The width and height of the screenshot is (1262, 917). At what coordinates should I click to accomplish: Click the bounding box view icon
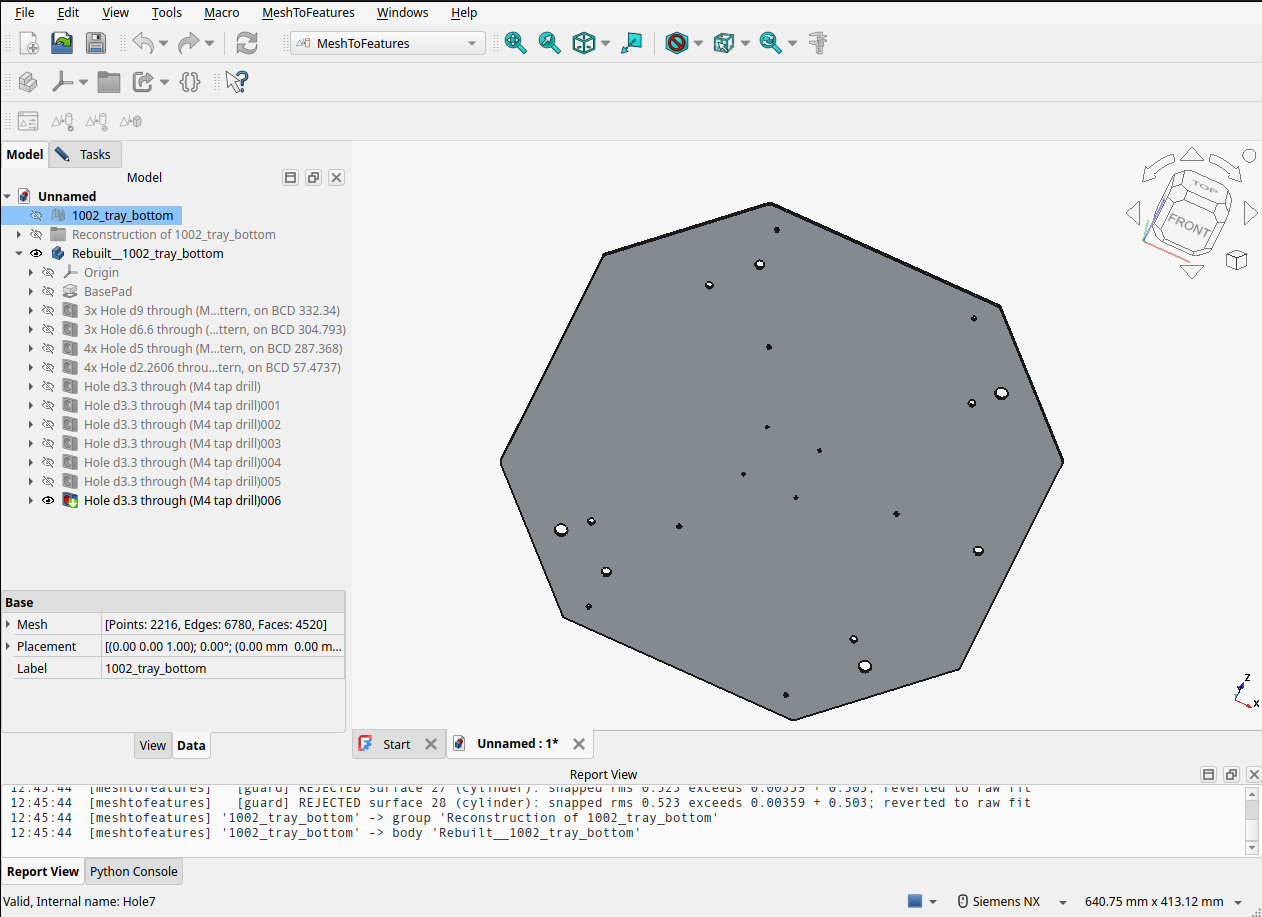(x=724, y=43)
